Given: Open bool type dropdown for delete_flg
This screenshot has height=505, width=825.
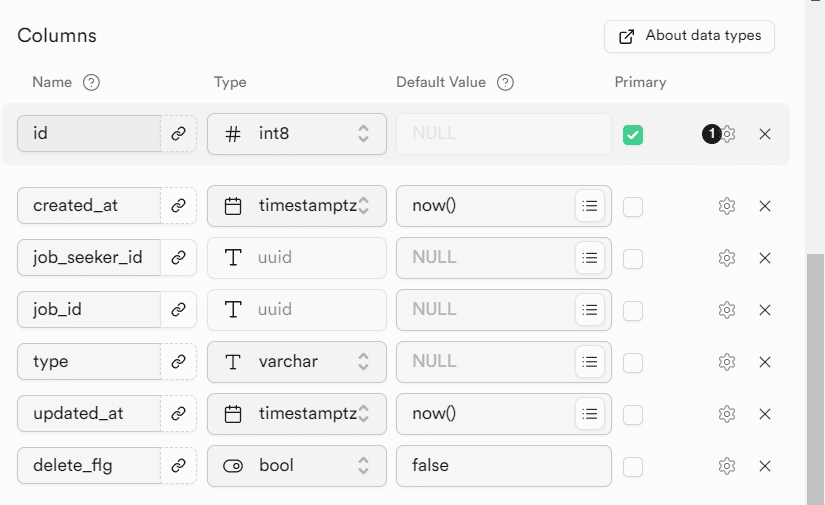Looking at the screenshot, I should (x=297, y=466).
